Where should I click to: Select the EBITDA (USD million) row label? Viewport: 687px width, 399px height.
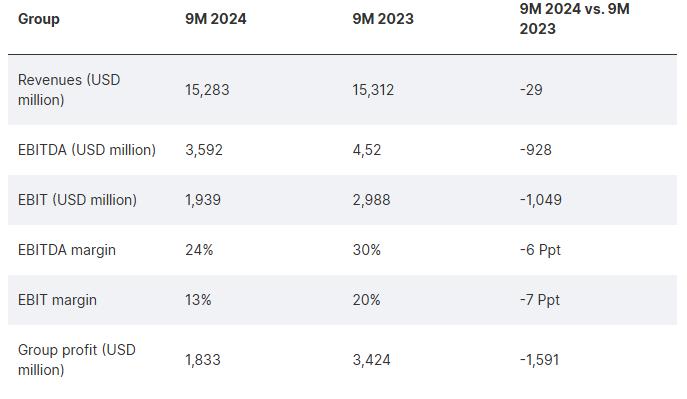[87, 150]
